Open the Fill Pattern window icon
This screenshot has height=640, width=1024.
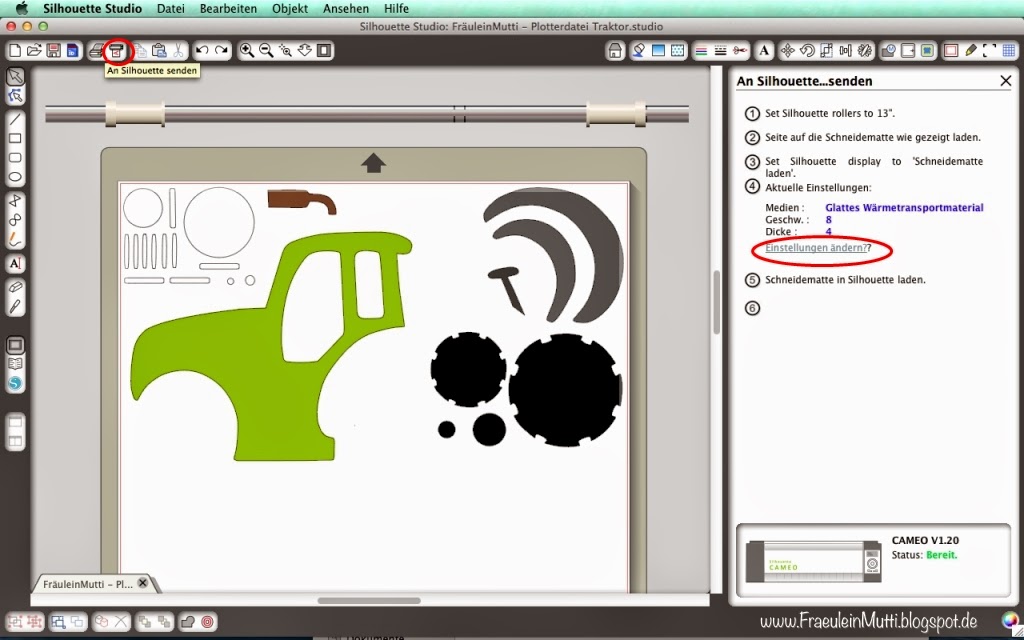[x=677, y=50]
